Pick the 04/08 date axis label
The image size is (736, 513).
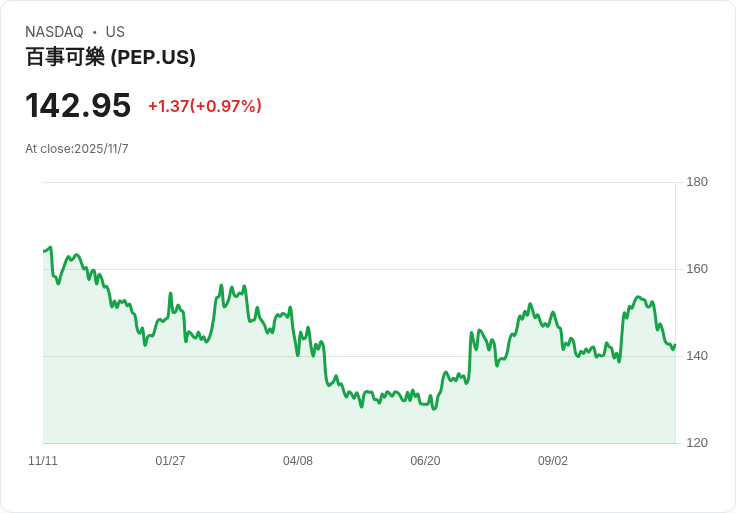298,461
